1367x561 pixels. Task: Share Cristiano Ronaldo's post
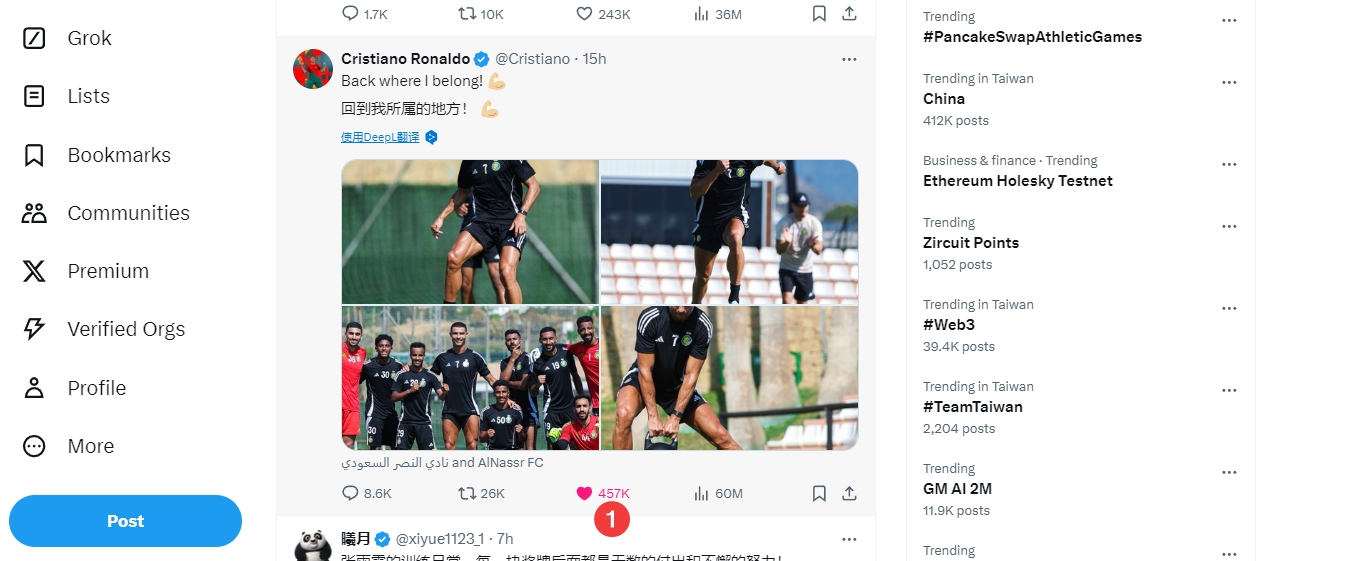849,493
